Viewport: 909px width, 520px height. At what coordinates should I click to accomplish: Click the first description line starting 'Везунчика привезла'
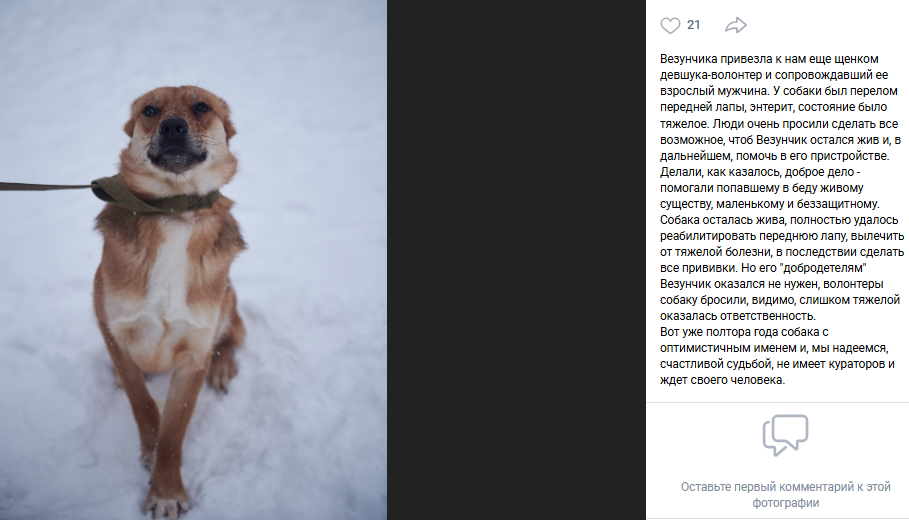769,59
